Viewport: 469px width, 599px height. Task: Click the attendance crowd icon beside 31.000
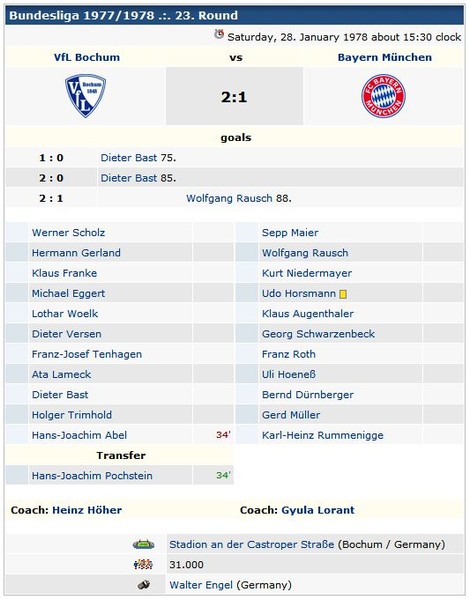pos(143,564)
